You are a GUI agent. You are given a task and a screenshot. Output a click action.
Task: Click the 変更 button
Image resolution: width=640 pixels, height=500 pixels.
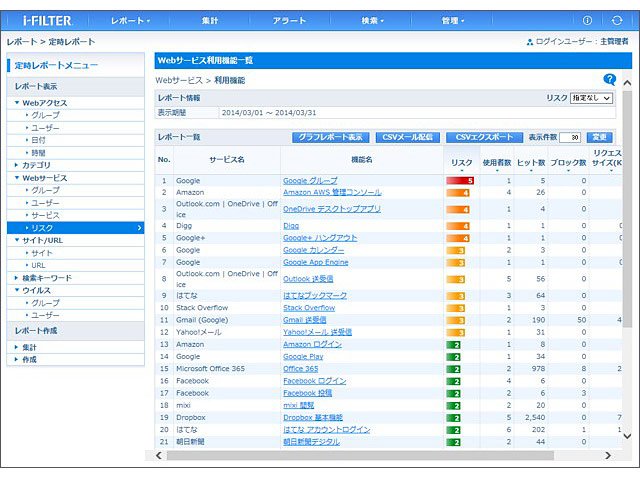point(600,138)
